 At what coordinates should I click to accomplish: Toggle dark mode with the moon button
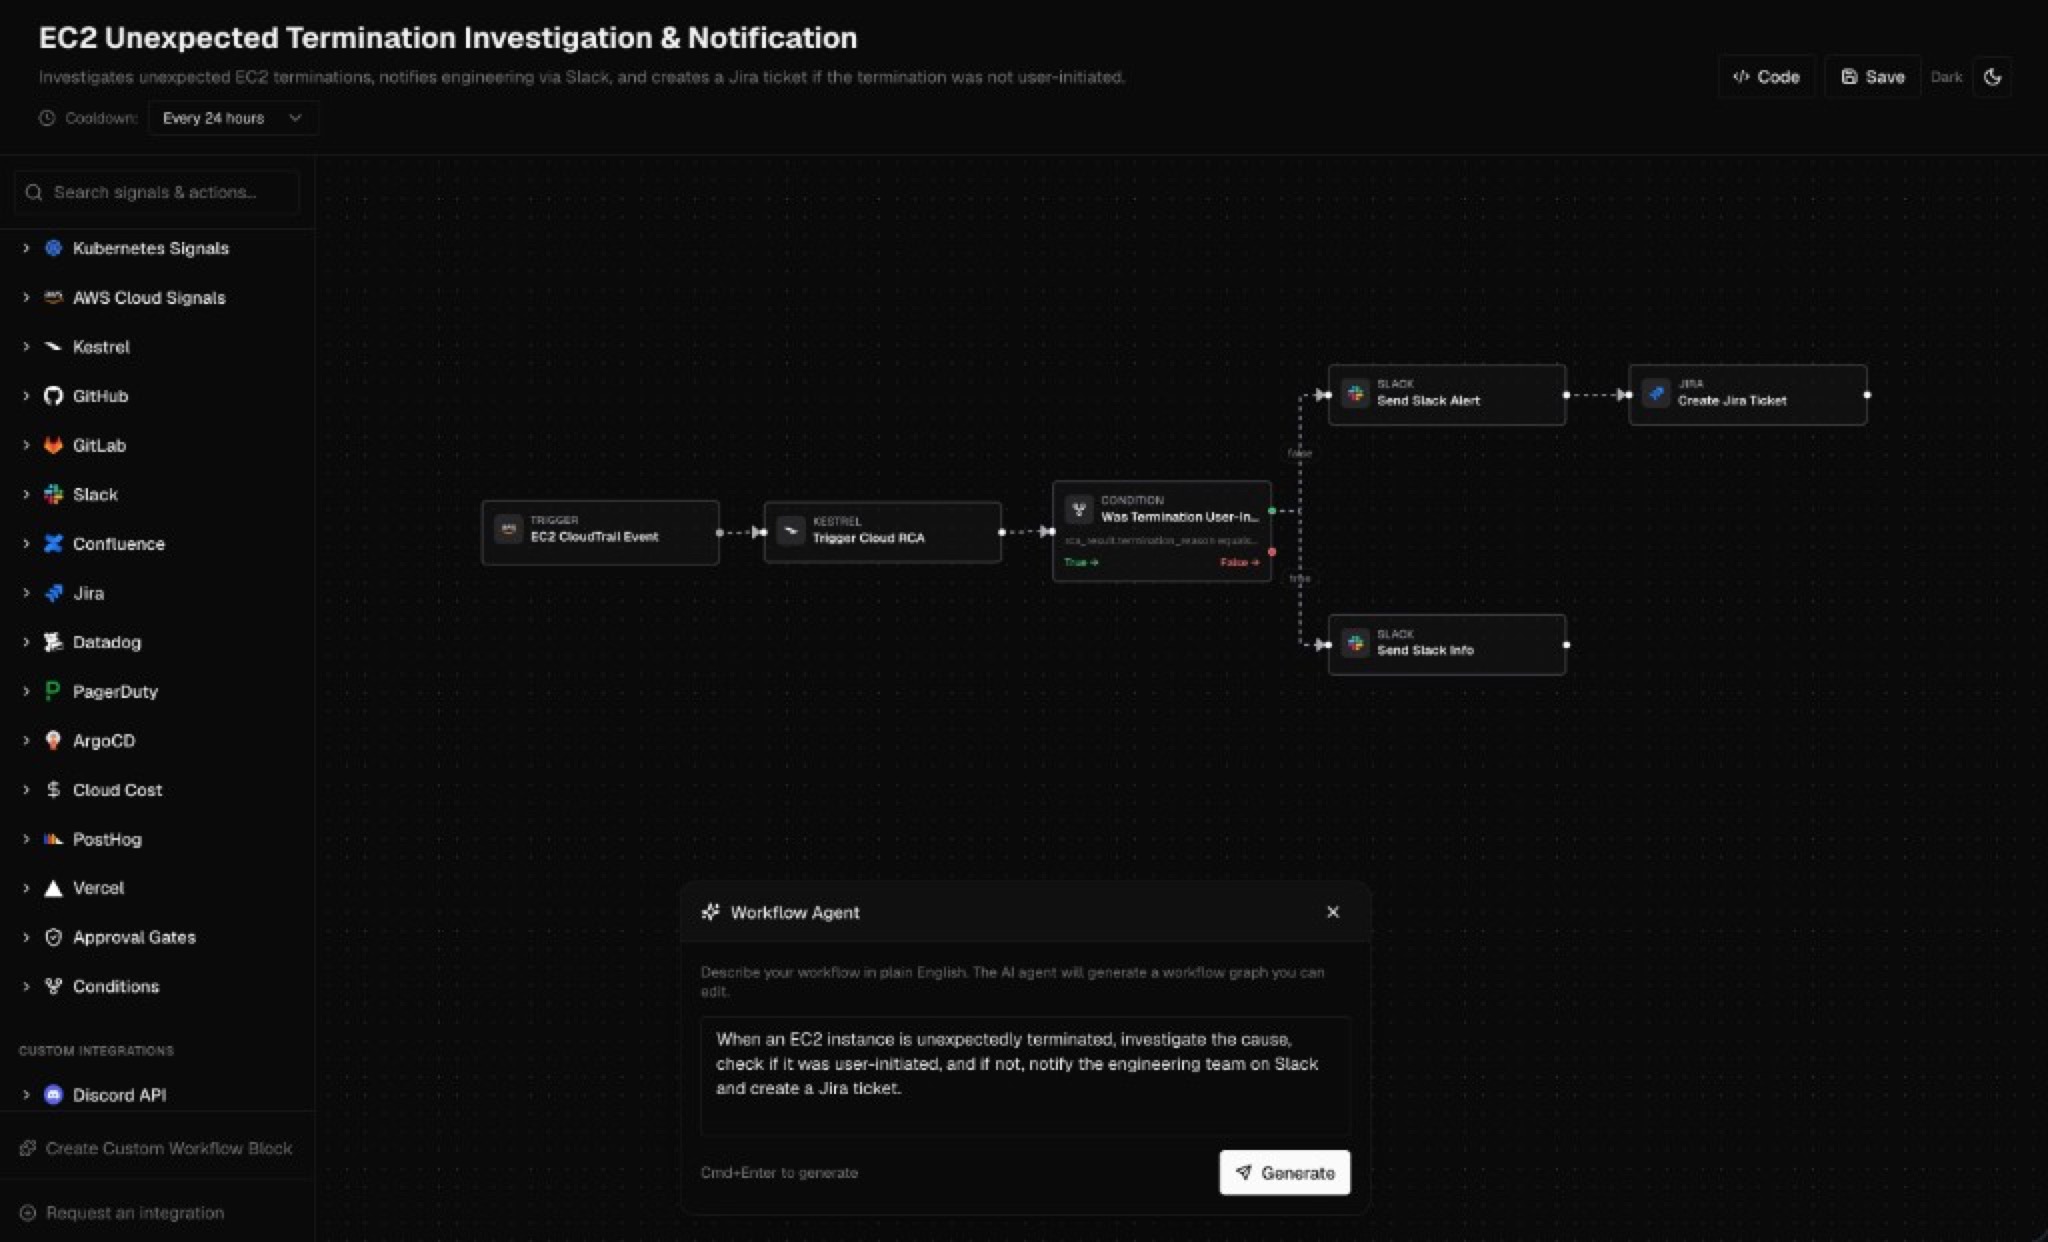(x=1992, y=77)
